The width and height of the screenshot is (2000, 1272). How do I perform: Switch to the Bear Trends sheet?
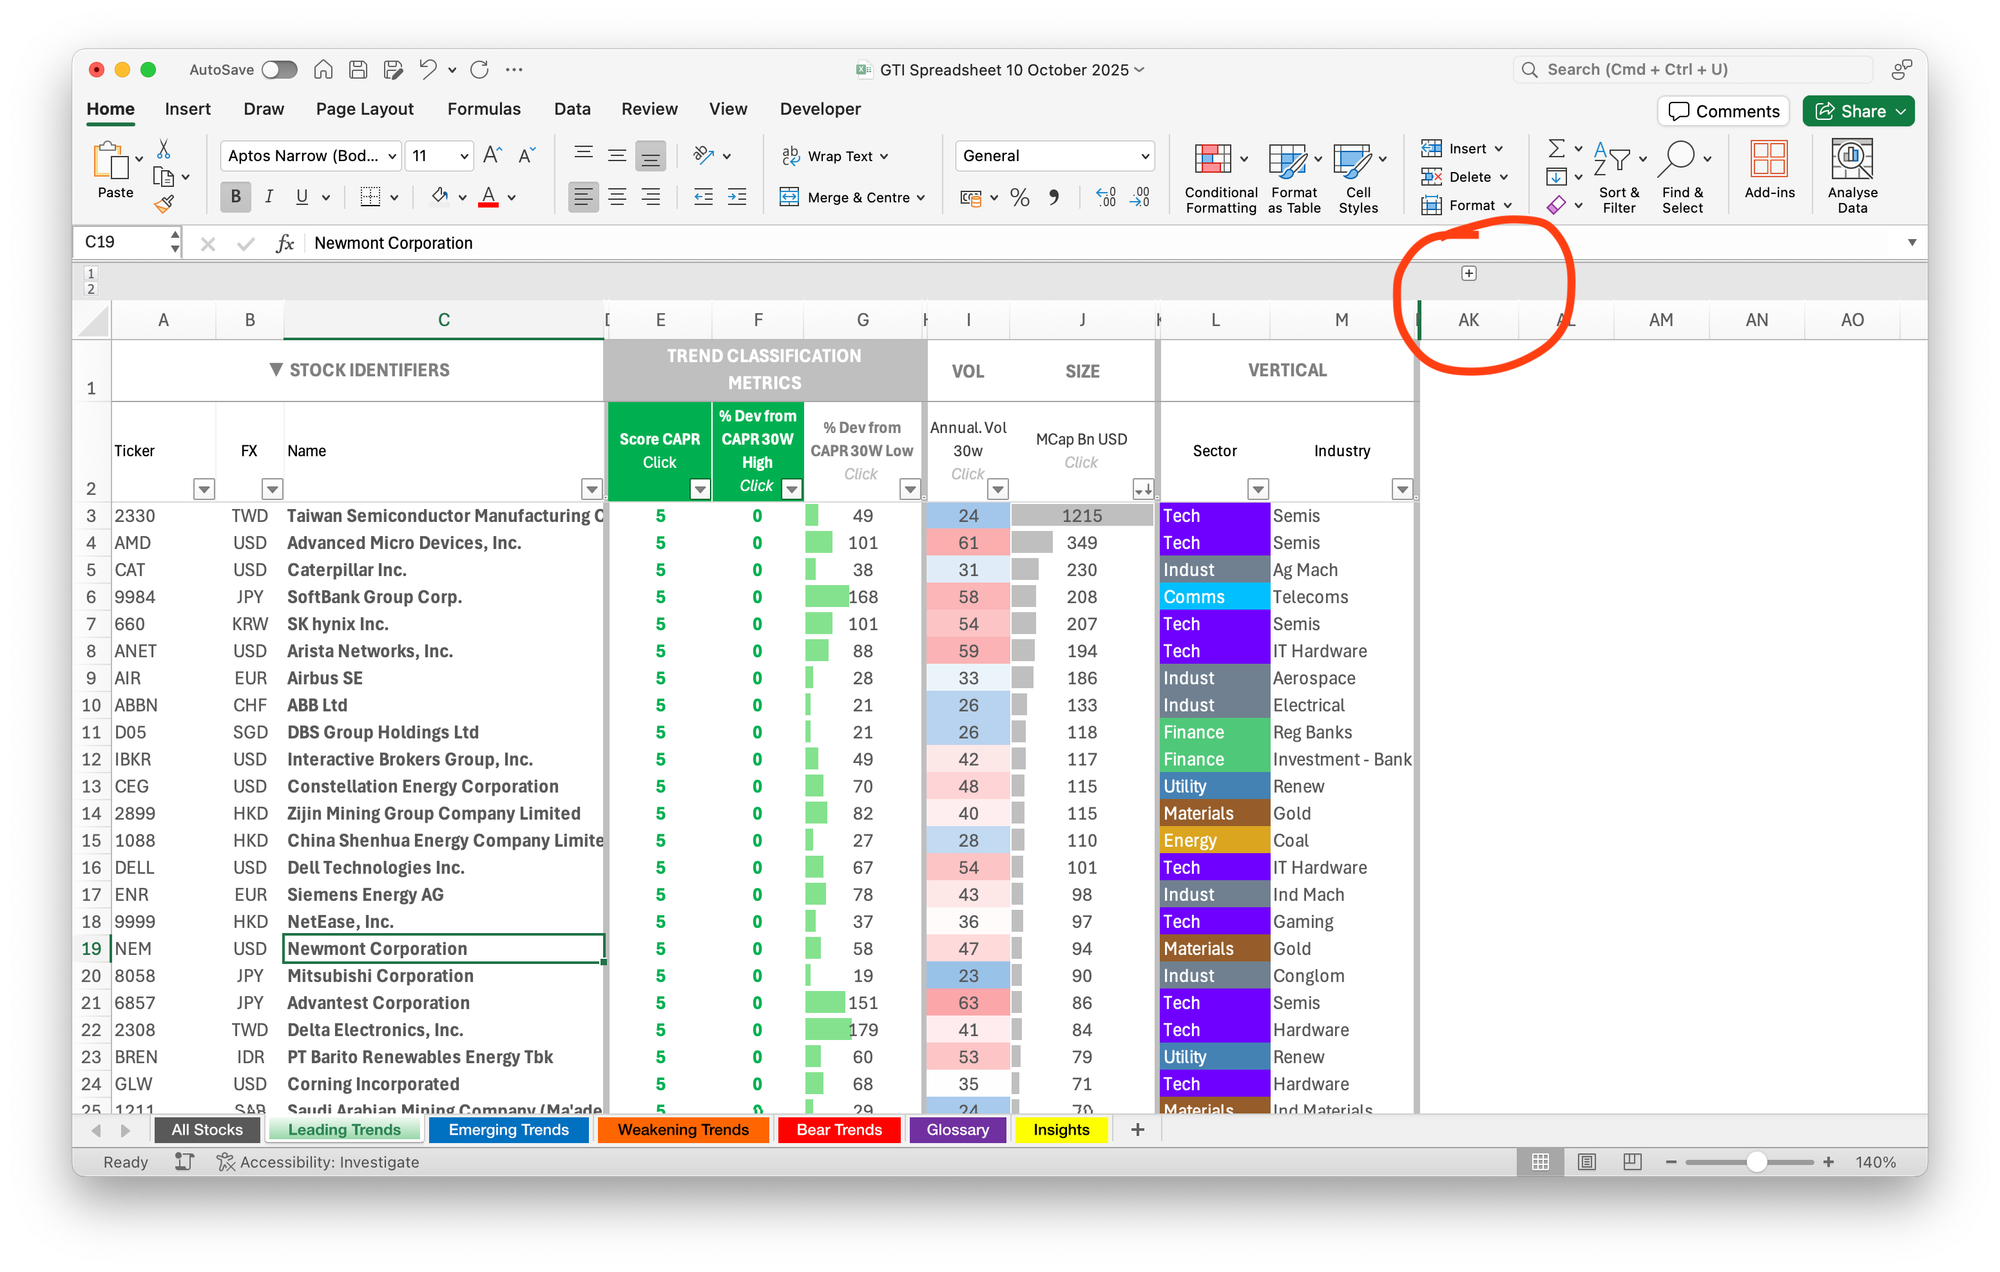(838, 1130)
